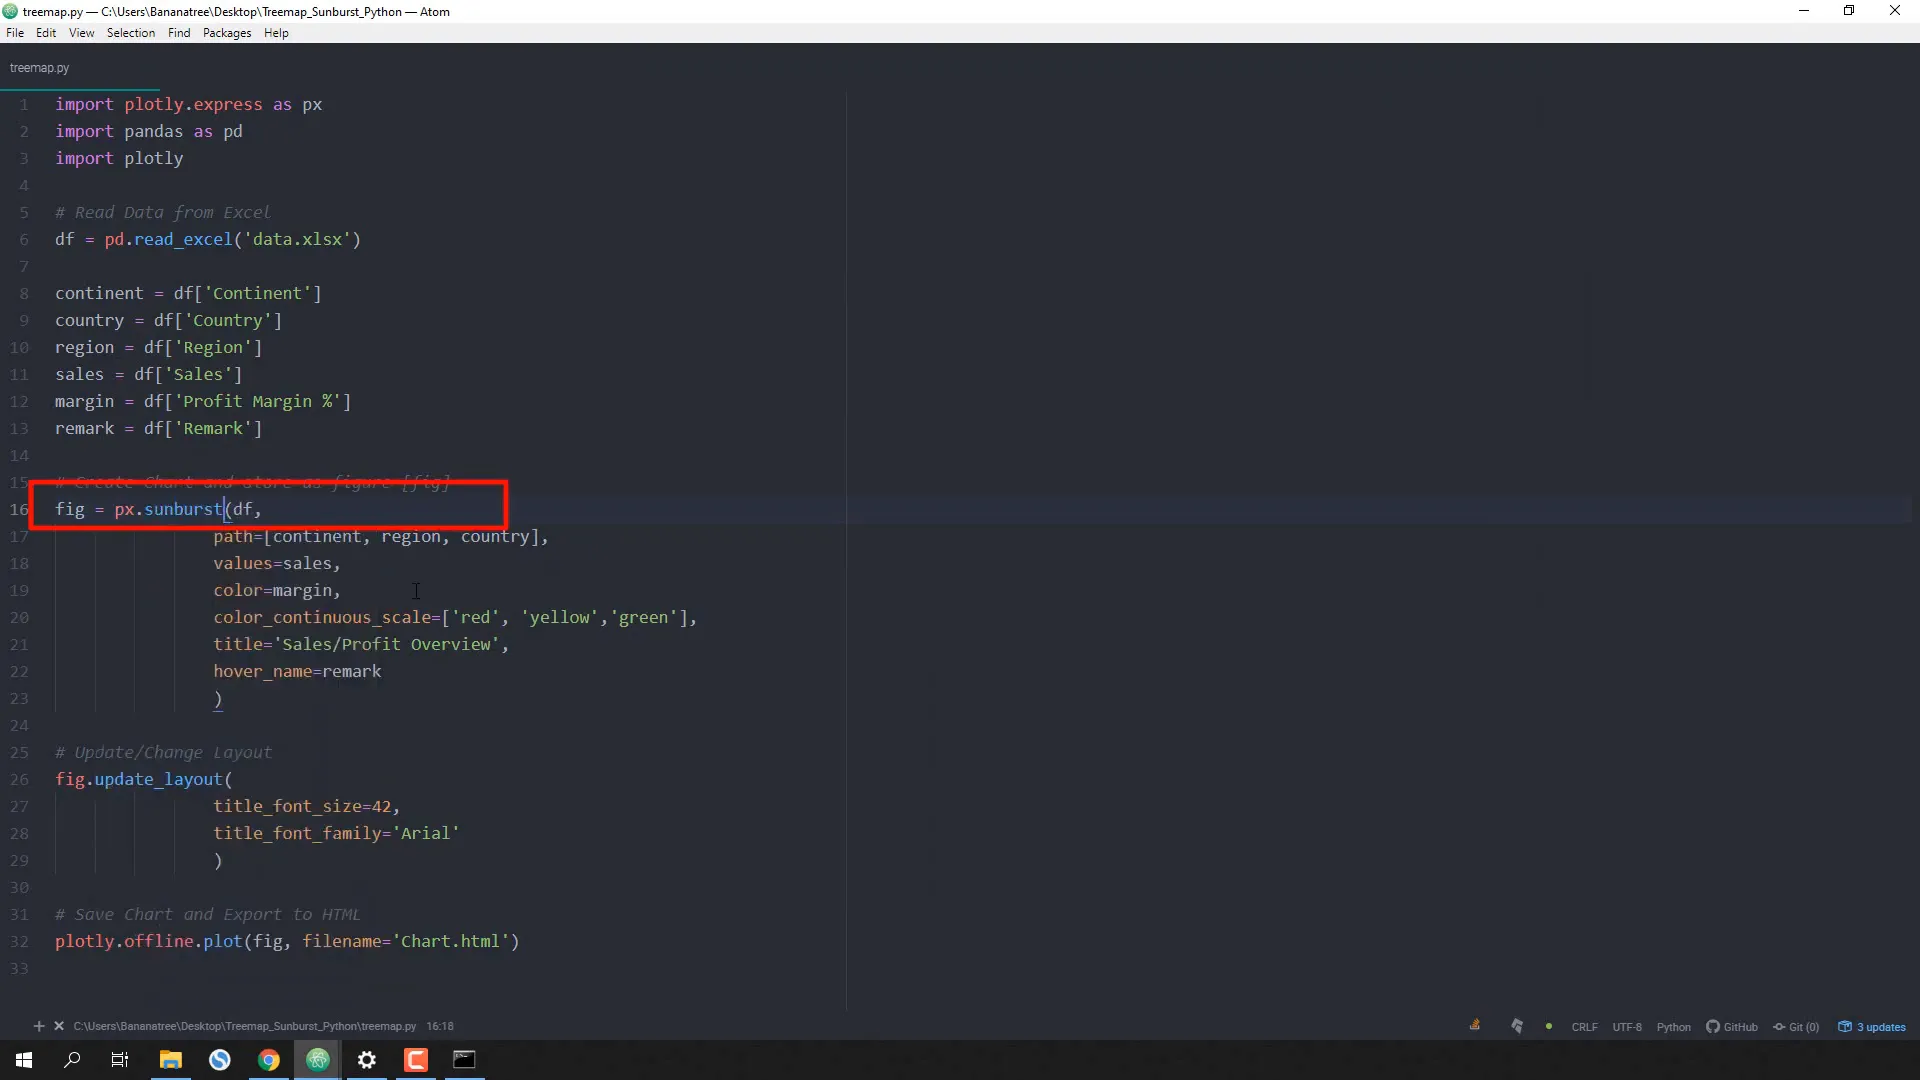Open the CRLF line ending selector
Image resolution: width=1920 pixels, height=1080 pixels.
(1584, 1027)
